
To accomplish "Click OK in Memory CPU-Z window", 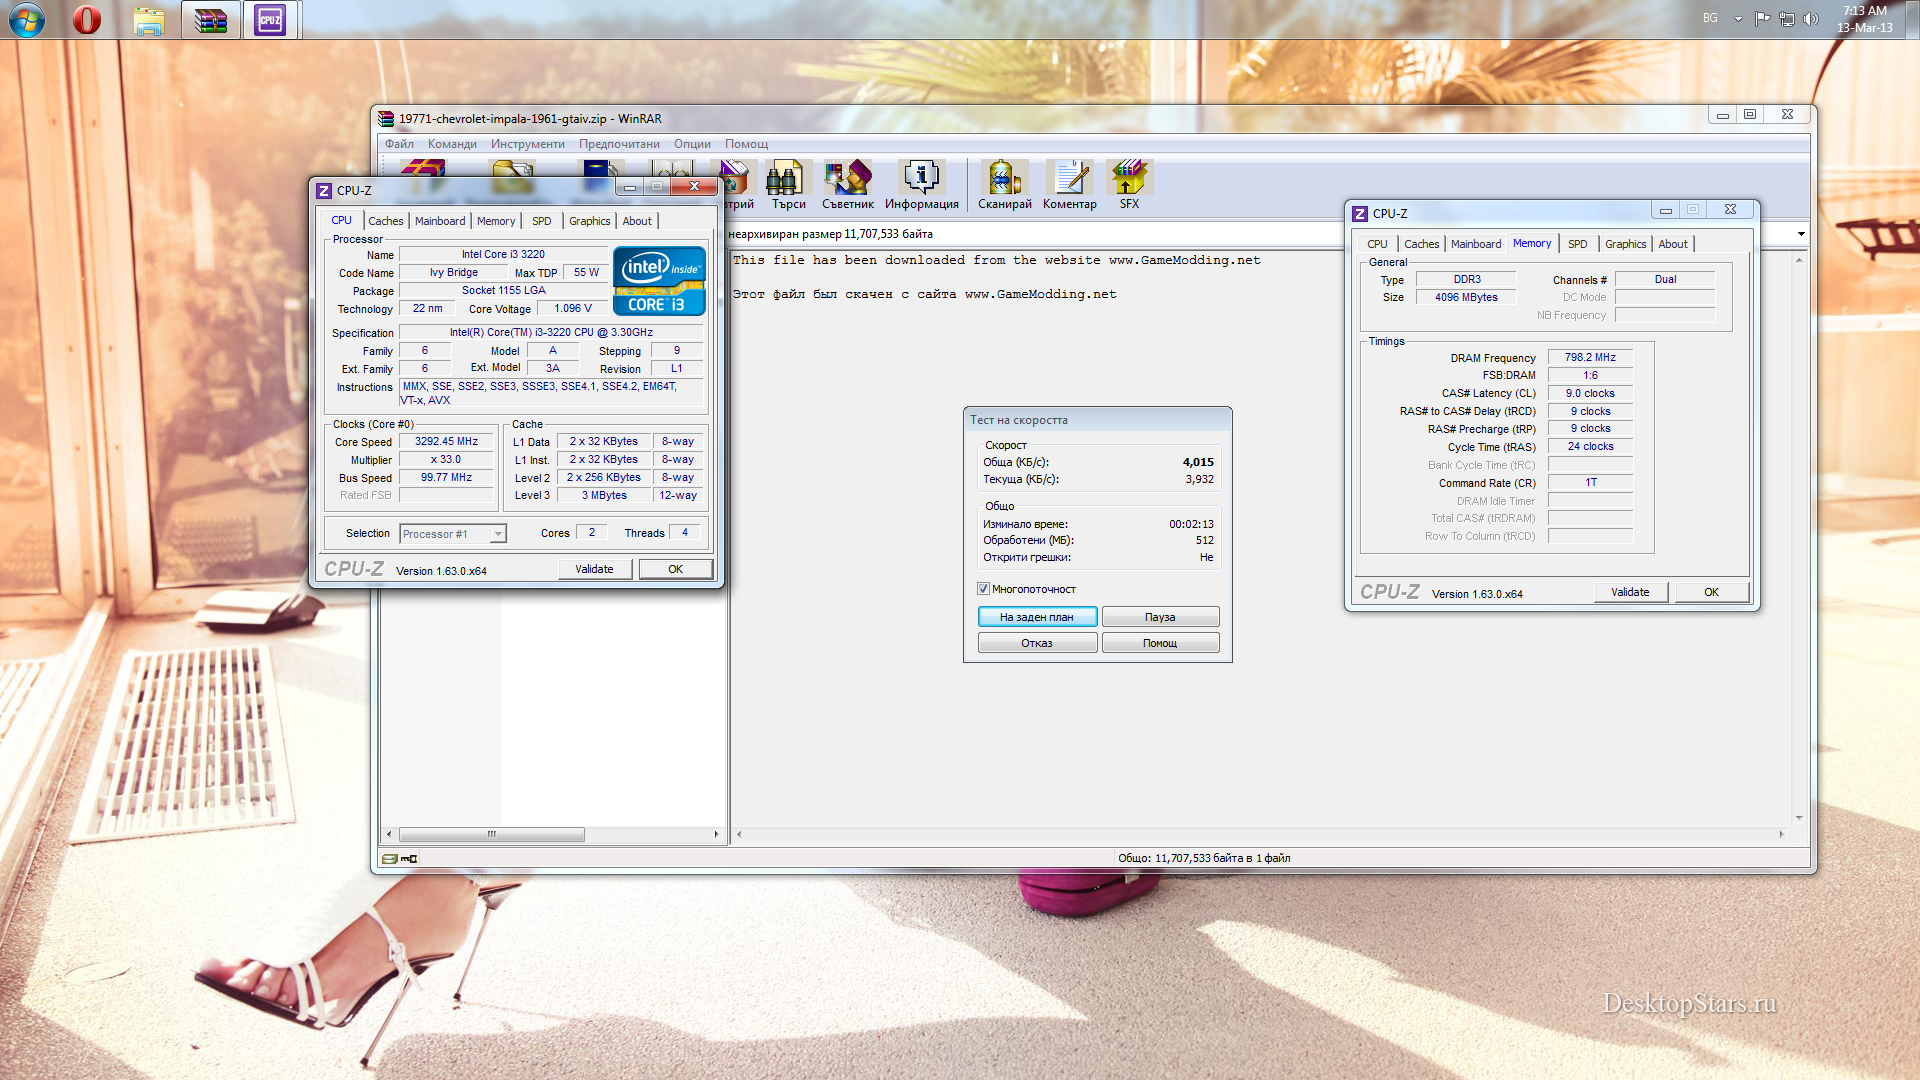I will (1711, 592).
